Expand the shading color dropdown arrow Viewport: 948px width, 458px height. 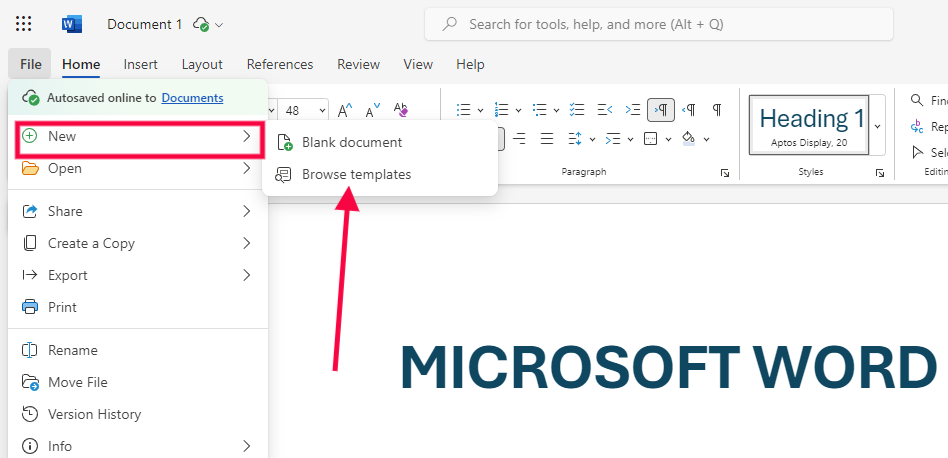pos(706,140)
